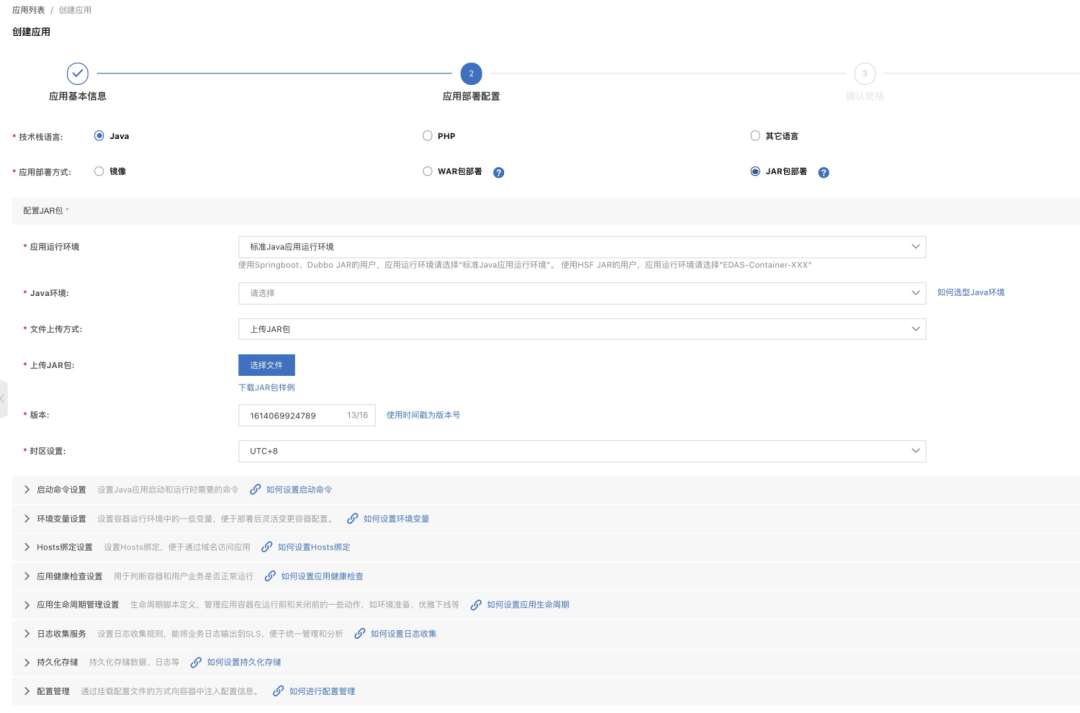Download the JAR sample via 下载JAR包样例

point(267,387)
